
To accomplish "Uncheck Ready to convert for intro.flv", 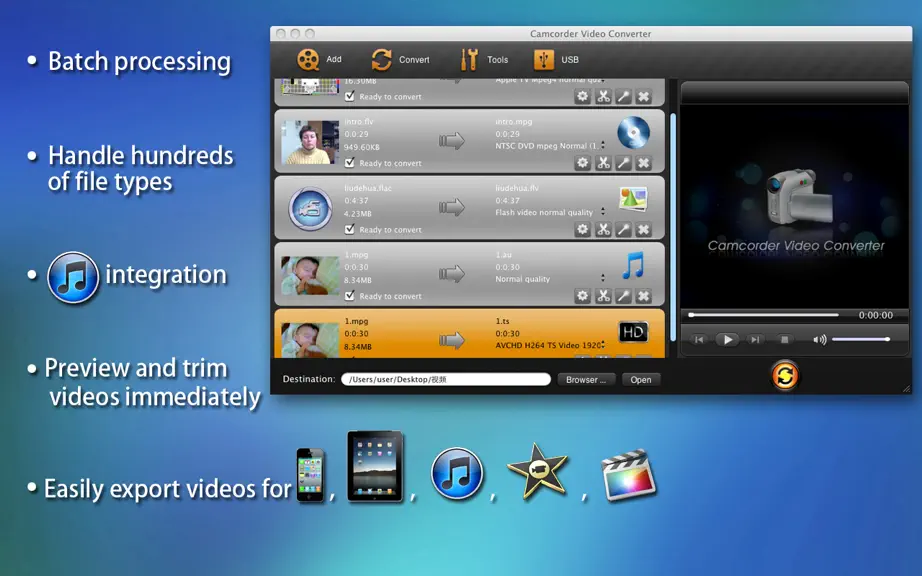I will point(350,162).
